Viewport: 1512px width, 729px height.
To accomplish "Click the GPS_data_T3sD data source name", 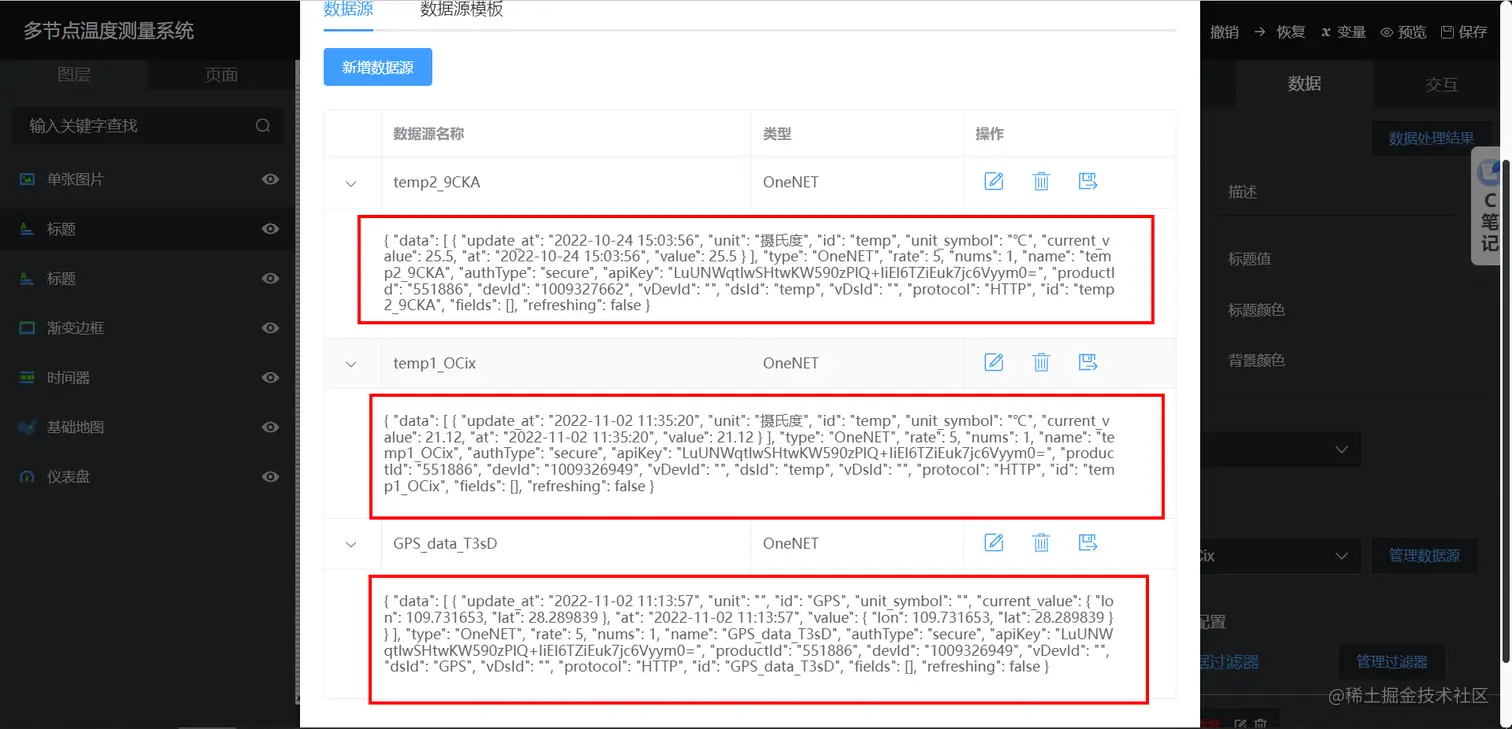I will [445, 543].
